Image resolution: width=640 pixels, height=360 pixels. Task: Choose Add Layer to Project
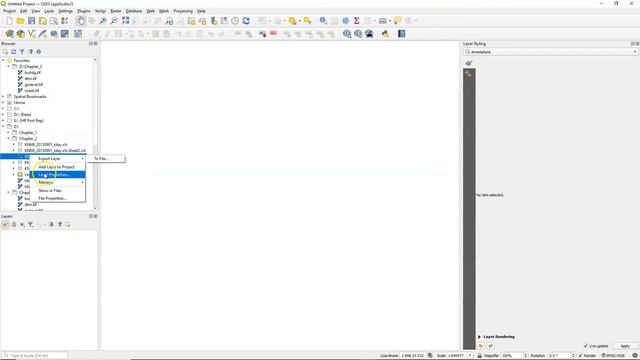point(58,167)
